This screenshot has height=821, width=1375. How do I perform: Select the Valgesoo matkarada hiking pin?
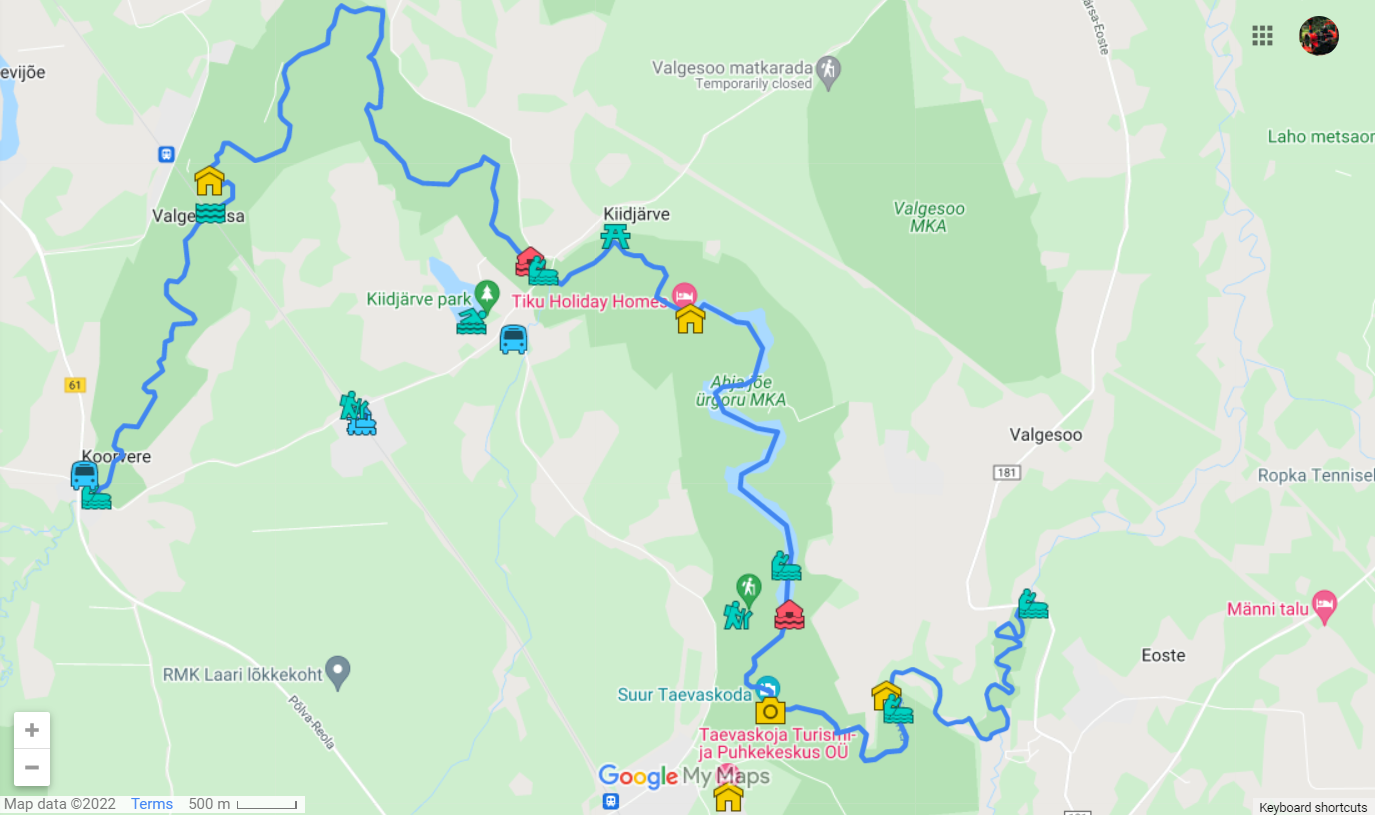tap(829, 72)
